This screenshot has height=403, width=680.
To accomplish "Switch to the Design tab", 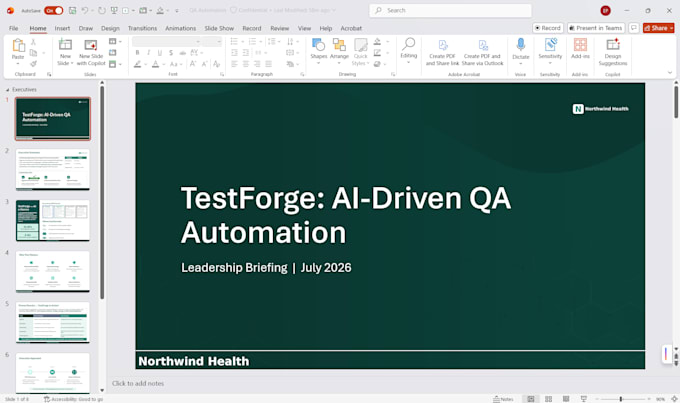I will [x=110, y=28].
